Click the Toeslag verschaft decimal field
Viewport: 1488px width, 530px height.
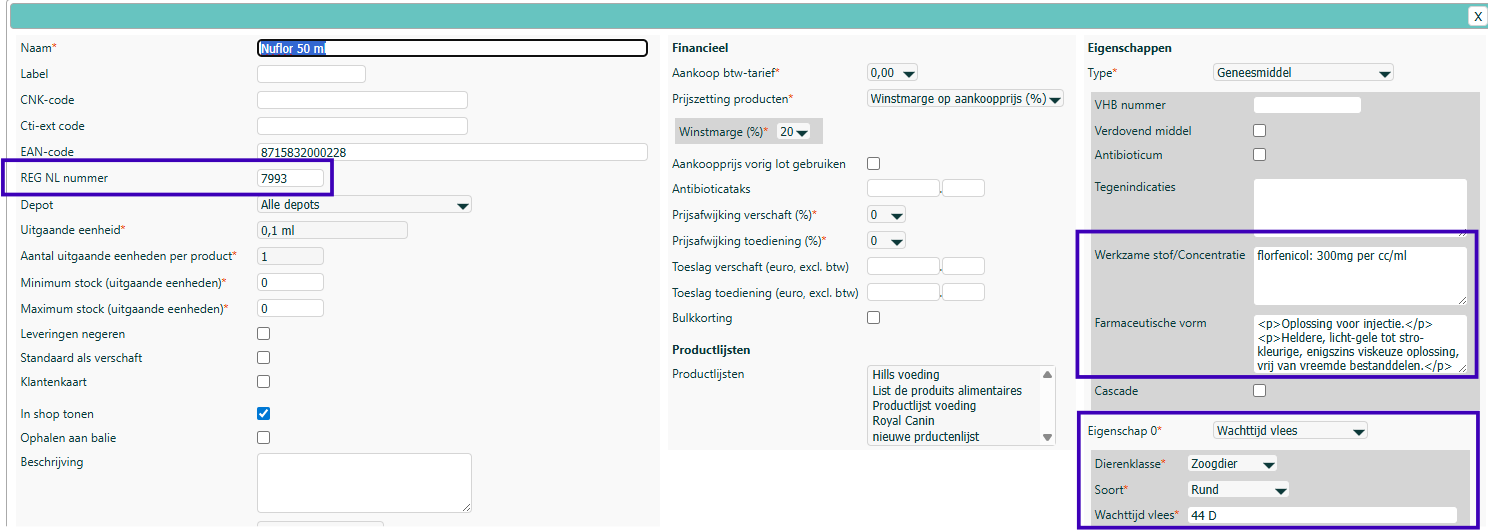964,266
